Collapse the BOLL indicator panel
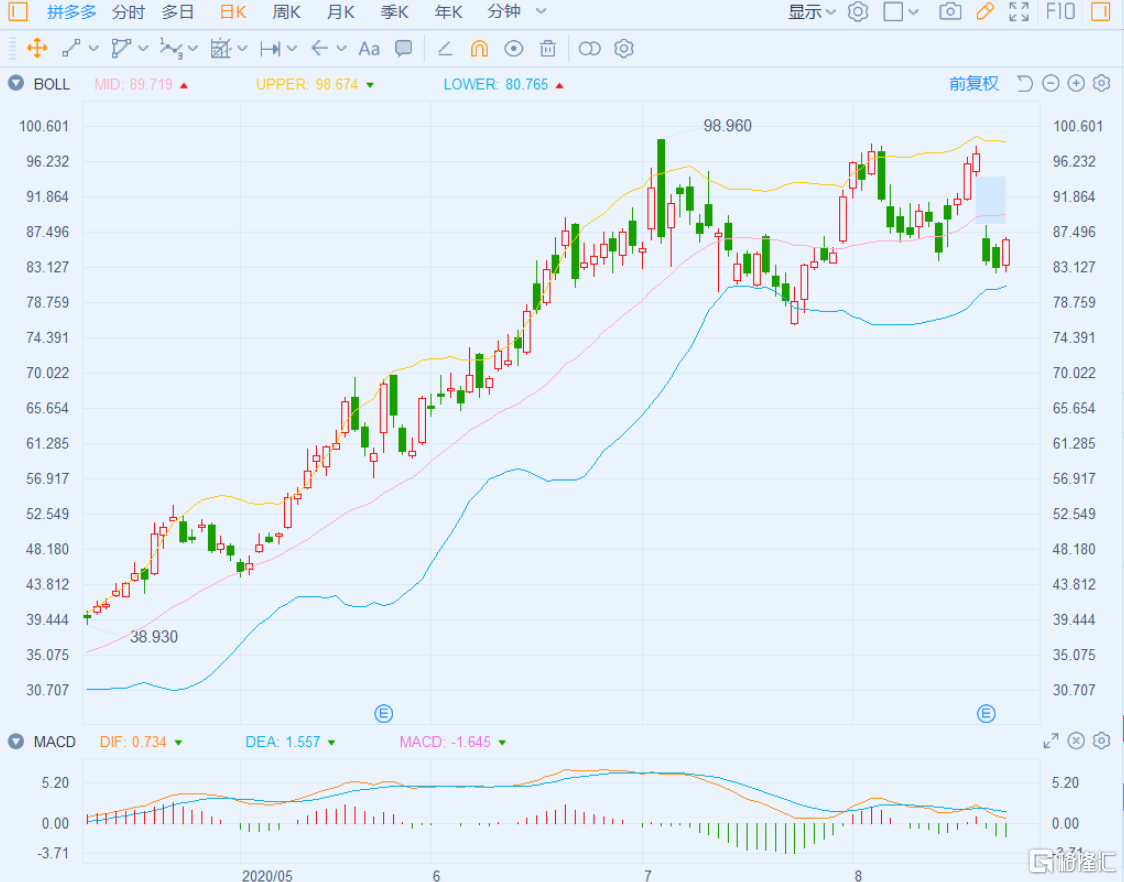This screenshot has width=1124, height=882. point(16,84)
